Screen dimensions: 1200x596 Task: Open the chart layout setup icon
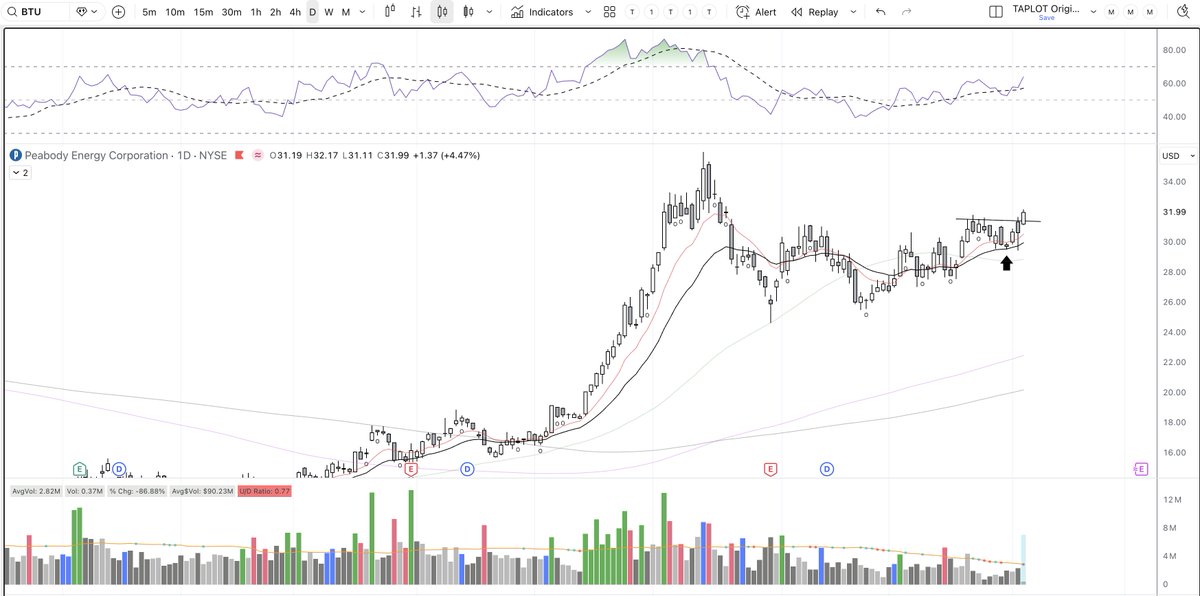coord(995,12)
